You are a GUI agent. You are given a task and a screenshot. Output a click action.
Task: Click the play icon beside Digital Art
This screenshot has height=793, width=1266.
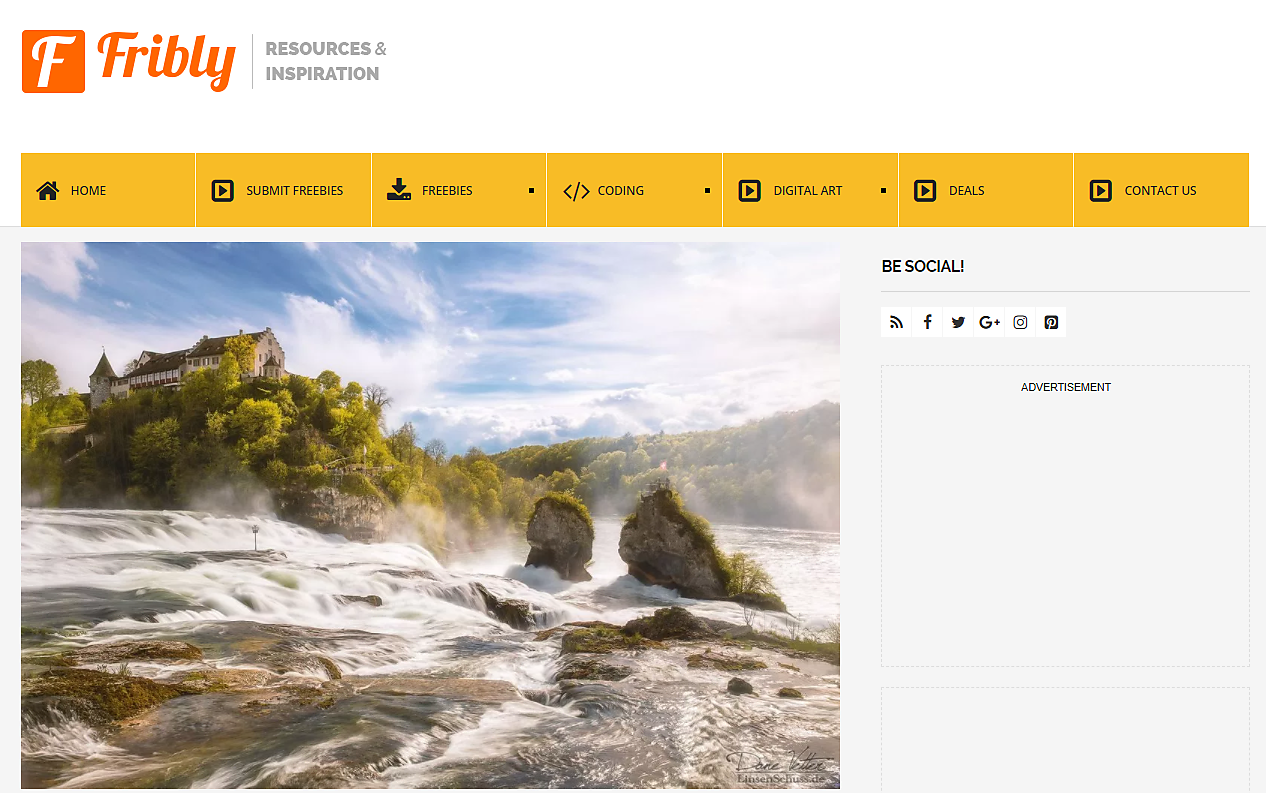(x=750, y=189)
